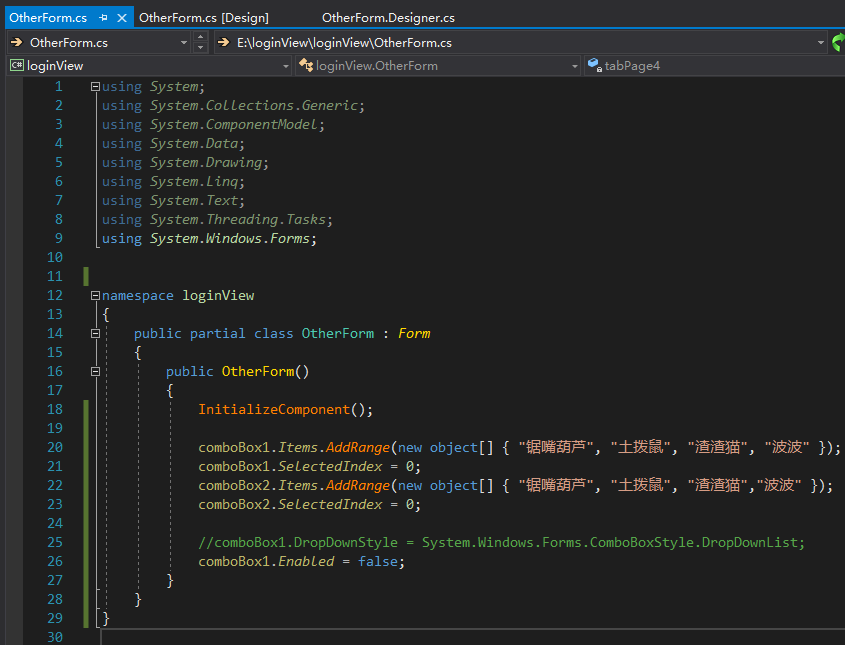Click the C# icon beside loginView project name
Image resolution: width=845 pixels, height=645 pixels.
click(x=16, y=65)
